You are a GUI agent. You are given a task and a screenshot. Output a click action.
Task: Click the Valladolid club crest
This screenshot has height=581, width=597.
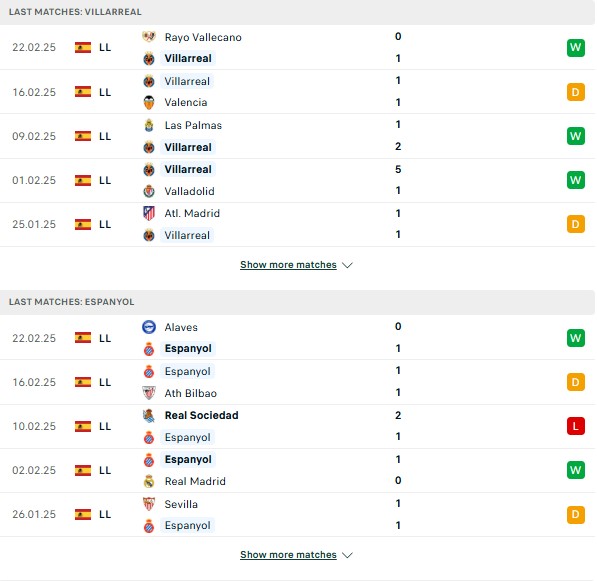click(x=149, y=191)
